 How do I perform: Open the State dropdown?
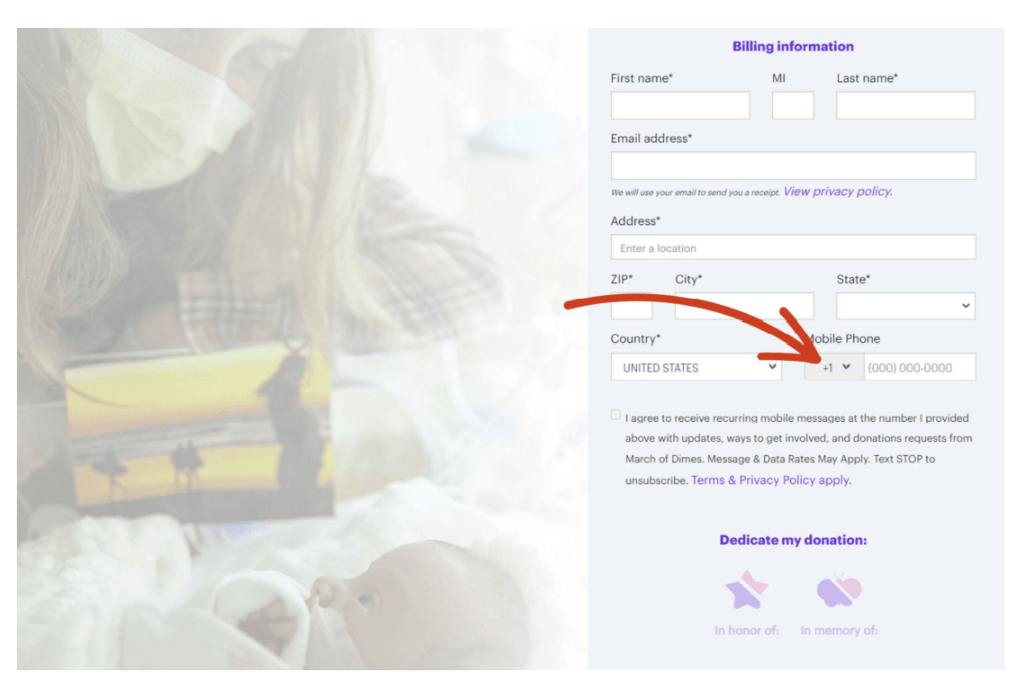[x=905, y=306]
